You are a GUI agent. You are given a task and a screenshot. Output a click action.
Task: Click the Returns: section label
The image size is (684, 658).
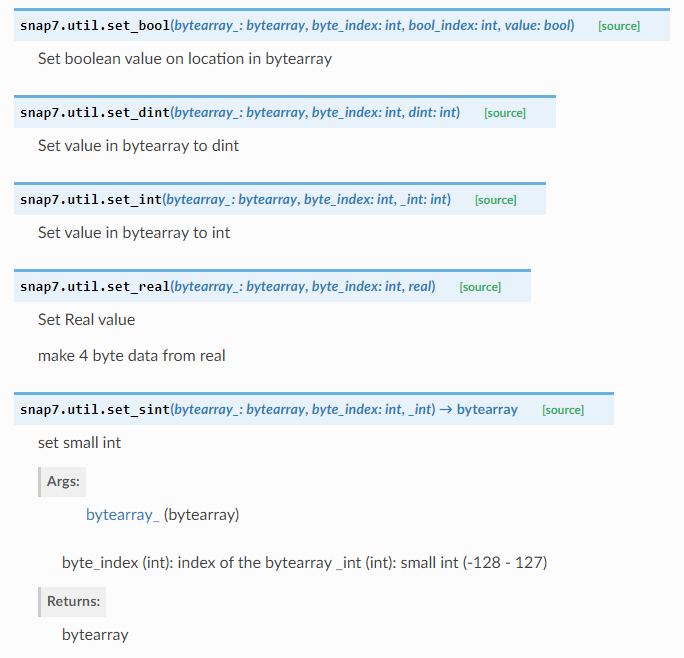pos(73,601)
